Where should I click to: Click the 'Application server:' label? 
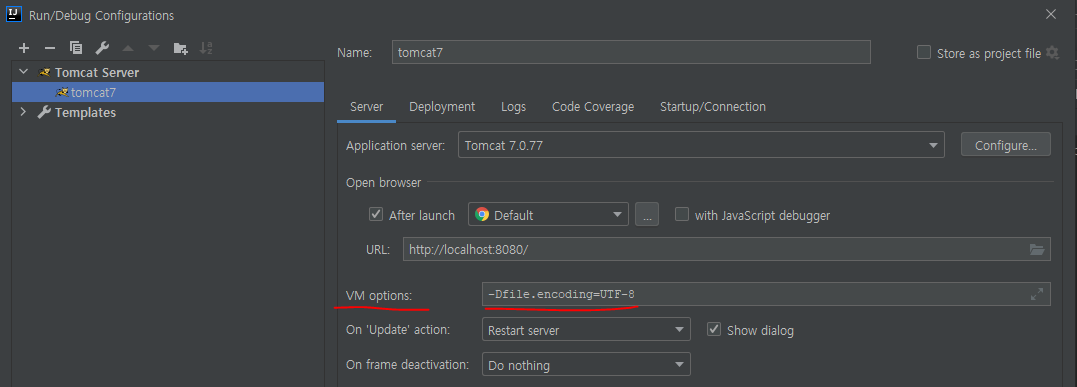click(x=396, y=146)
